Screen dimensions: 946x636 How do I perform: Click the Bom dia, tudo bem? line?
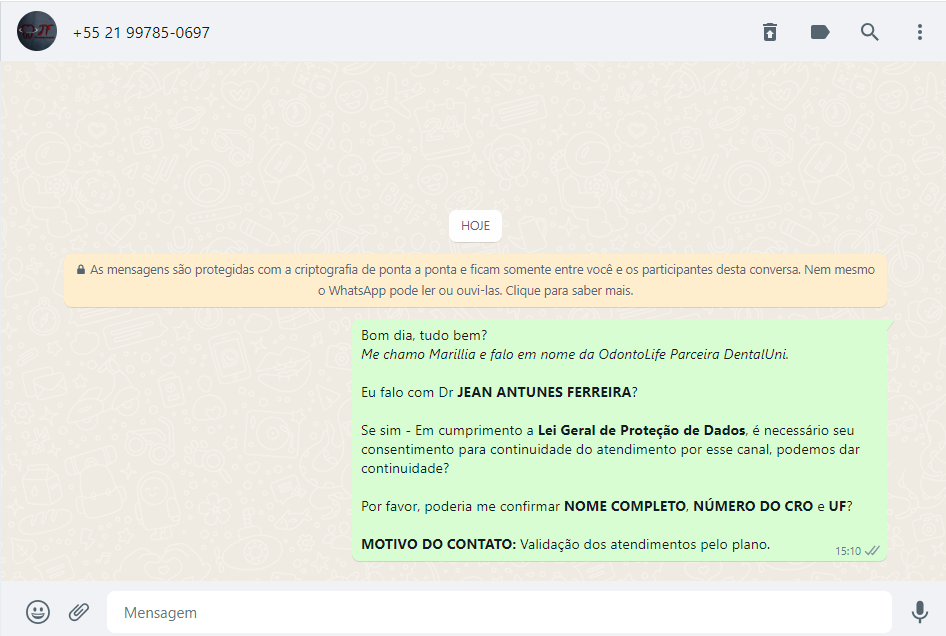tap(424, 335)
